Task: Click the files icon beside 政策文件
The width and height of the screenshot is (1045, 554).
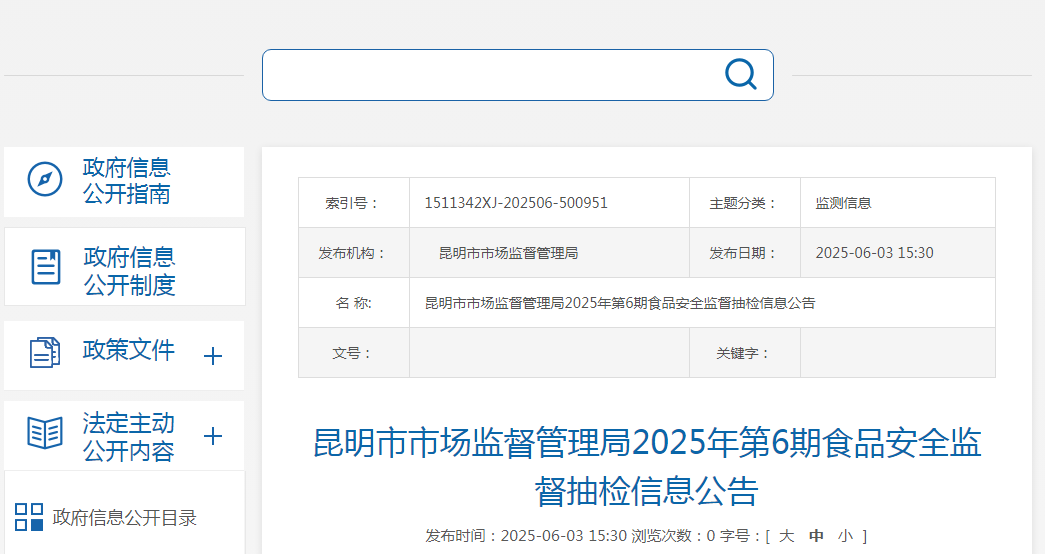Action: [x=45, y=352]
